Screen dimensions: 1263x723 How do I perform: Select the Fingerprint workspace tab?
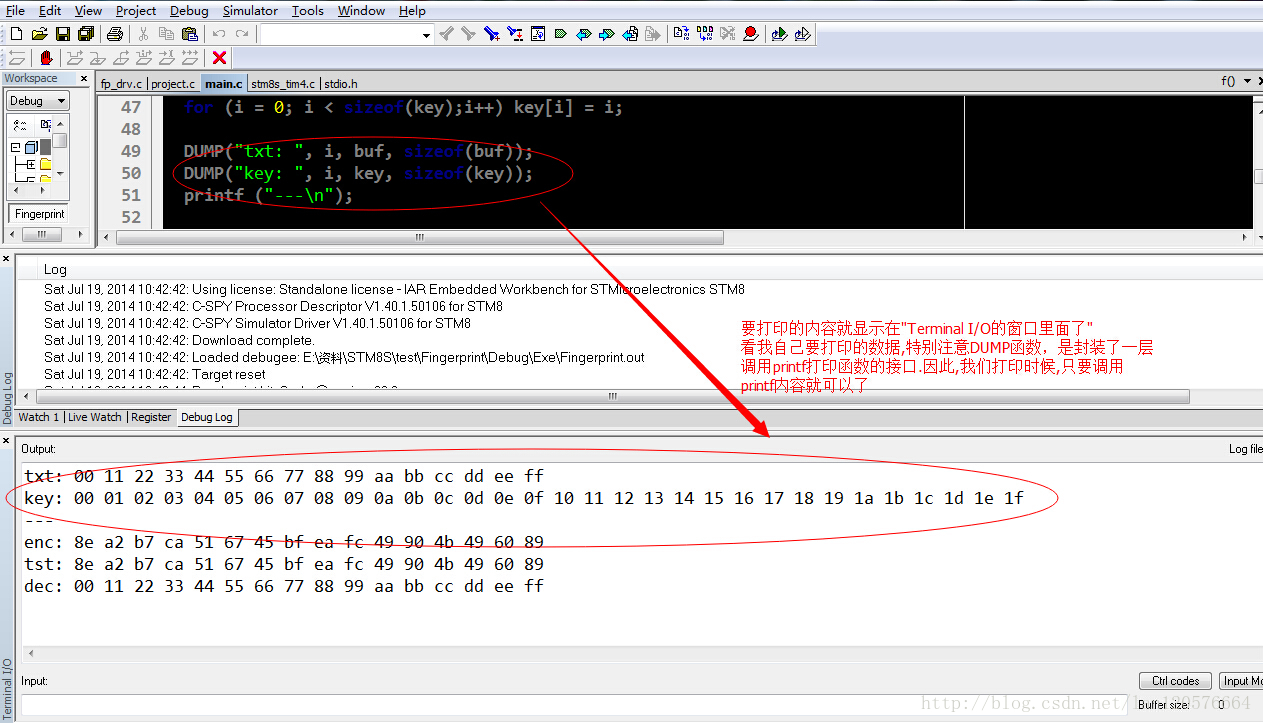click(39, 214)
